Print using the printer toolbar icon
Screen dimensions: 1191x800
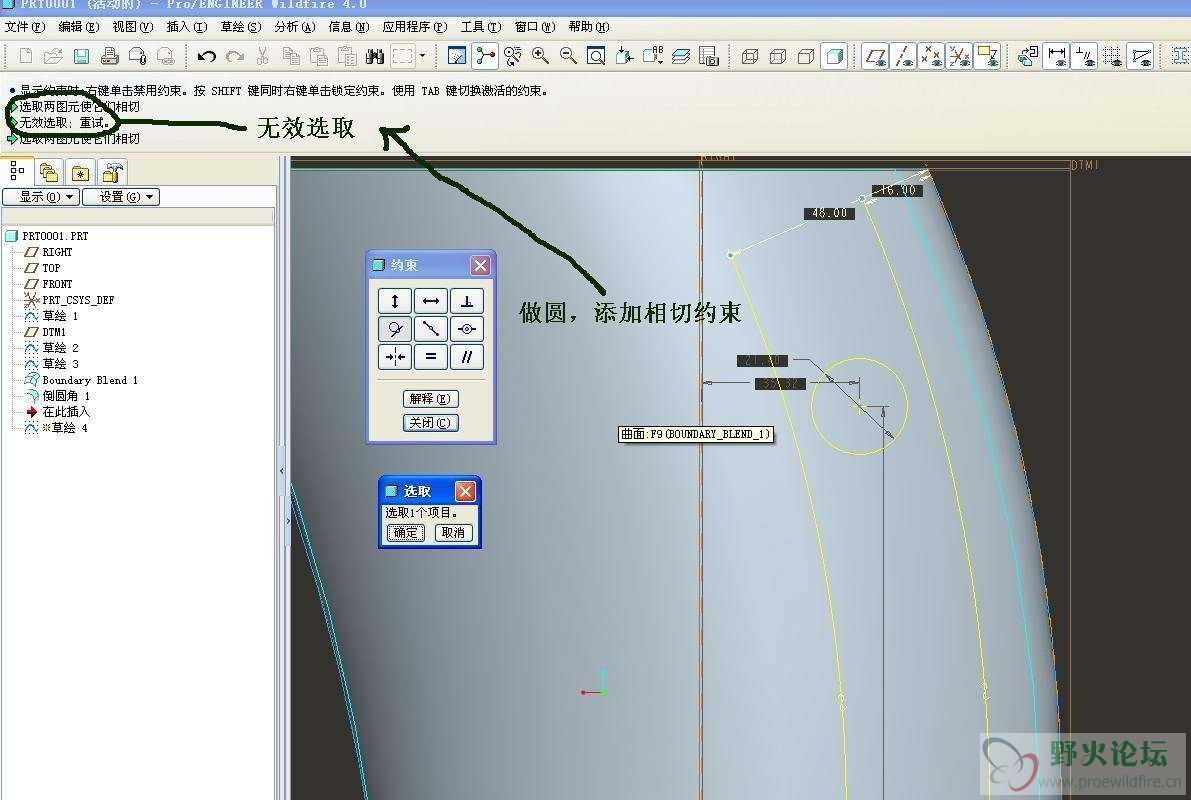click(109, 55)
